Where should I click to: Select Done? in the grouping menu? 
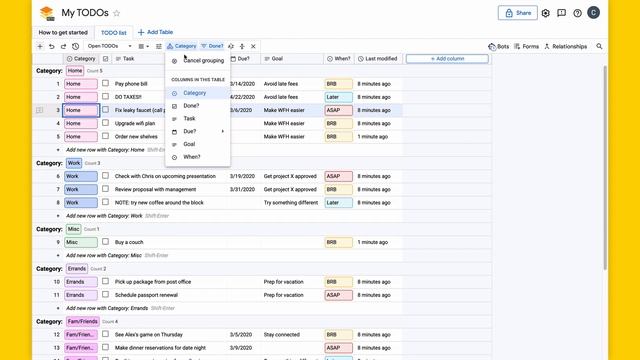pyautogui.click(x=198, y=106)
